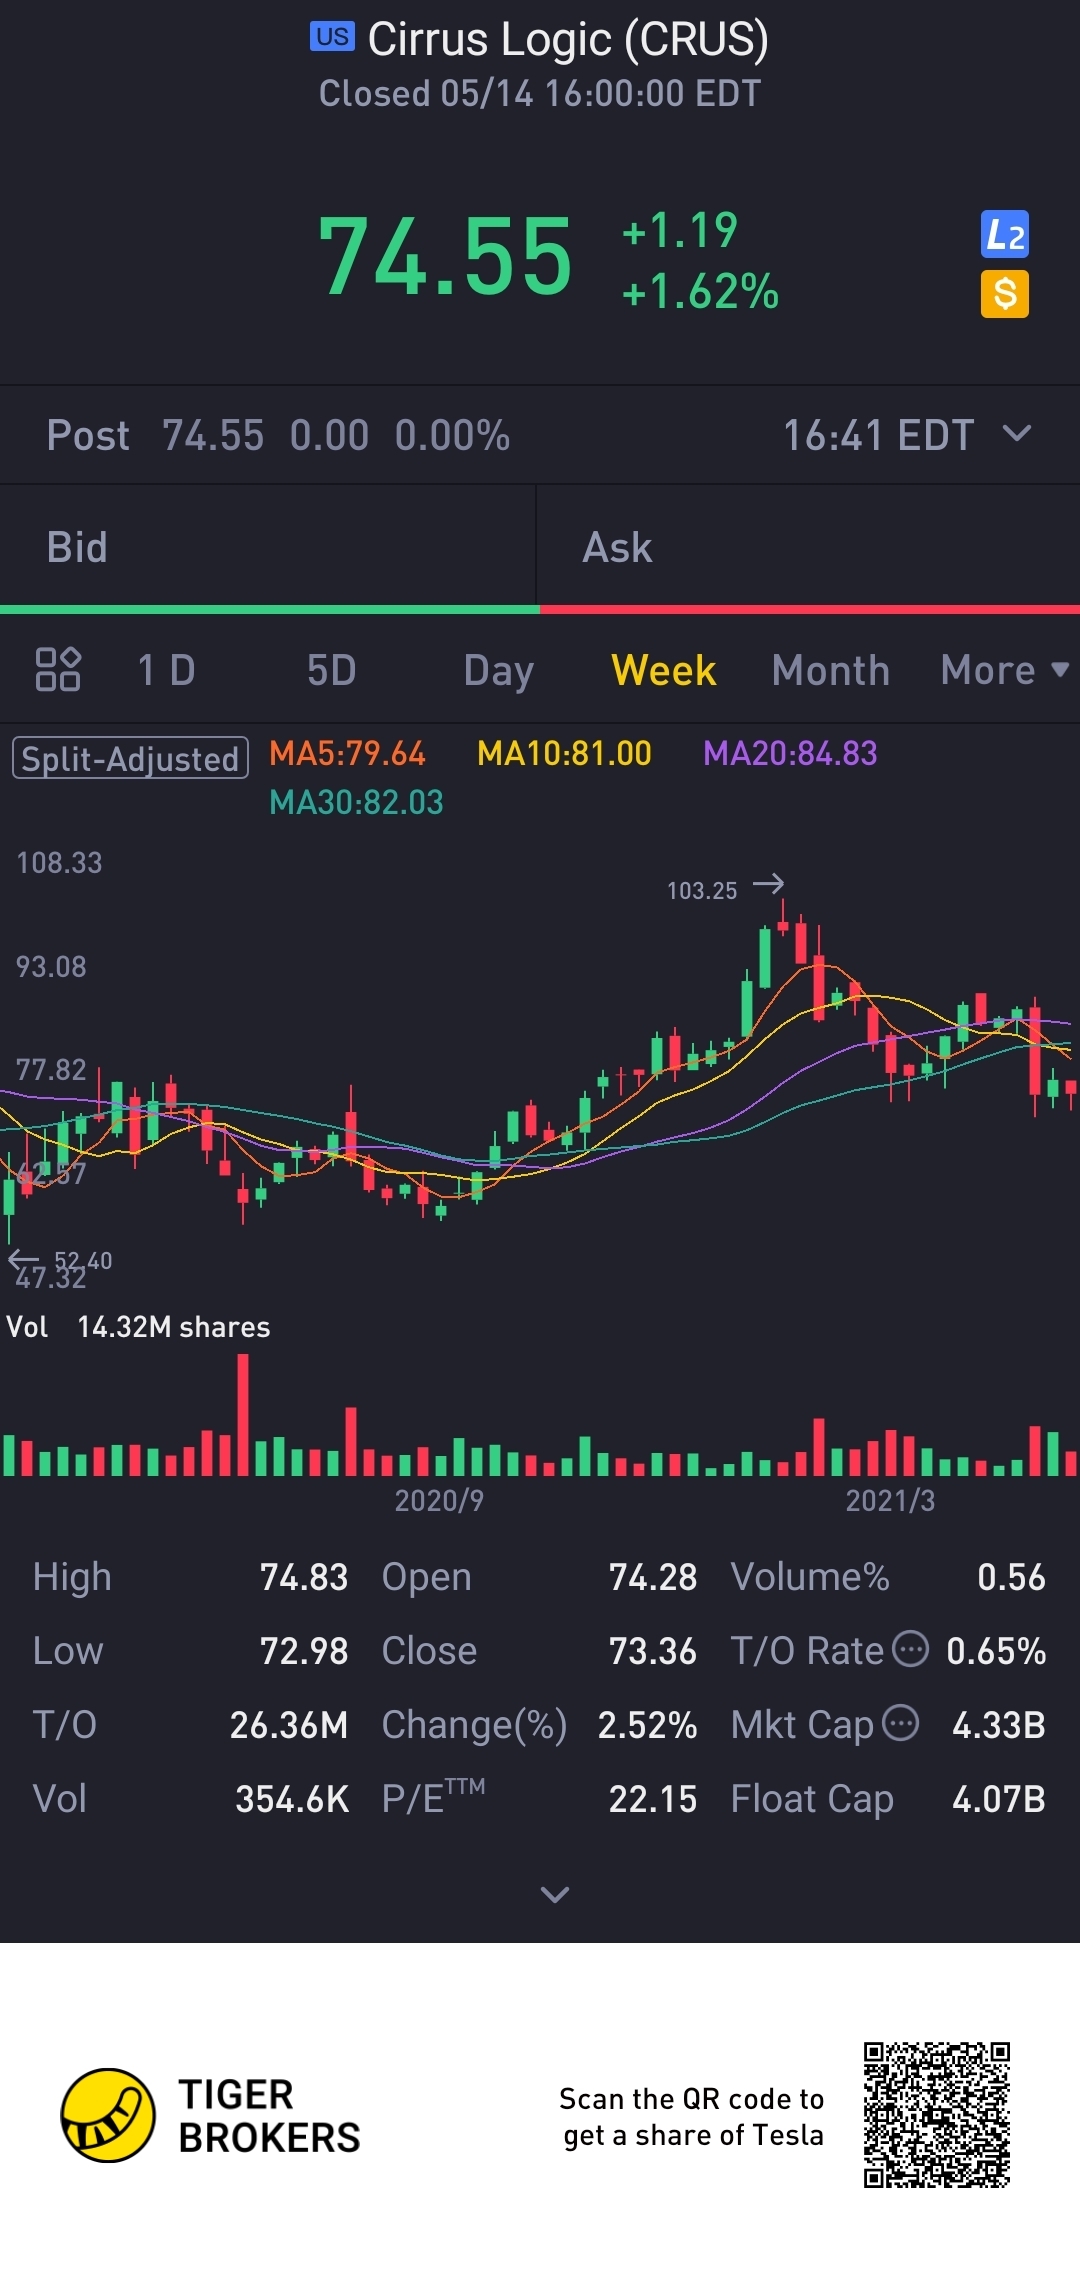Viewport: 1080px width, 2288px height.
Task: Tap the MA30:82.03 indicator label
Action: click(356, 802)
